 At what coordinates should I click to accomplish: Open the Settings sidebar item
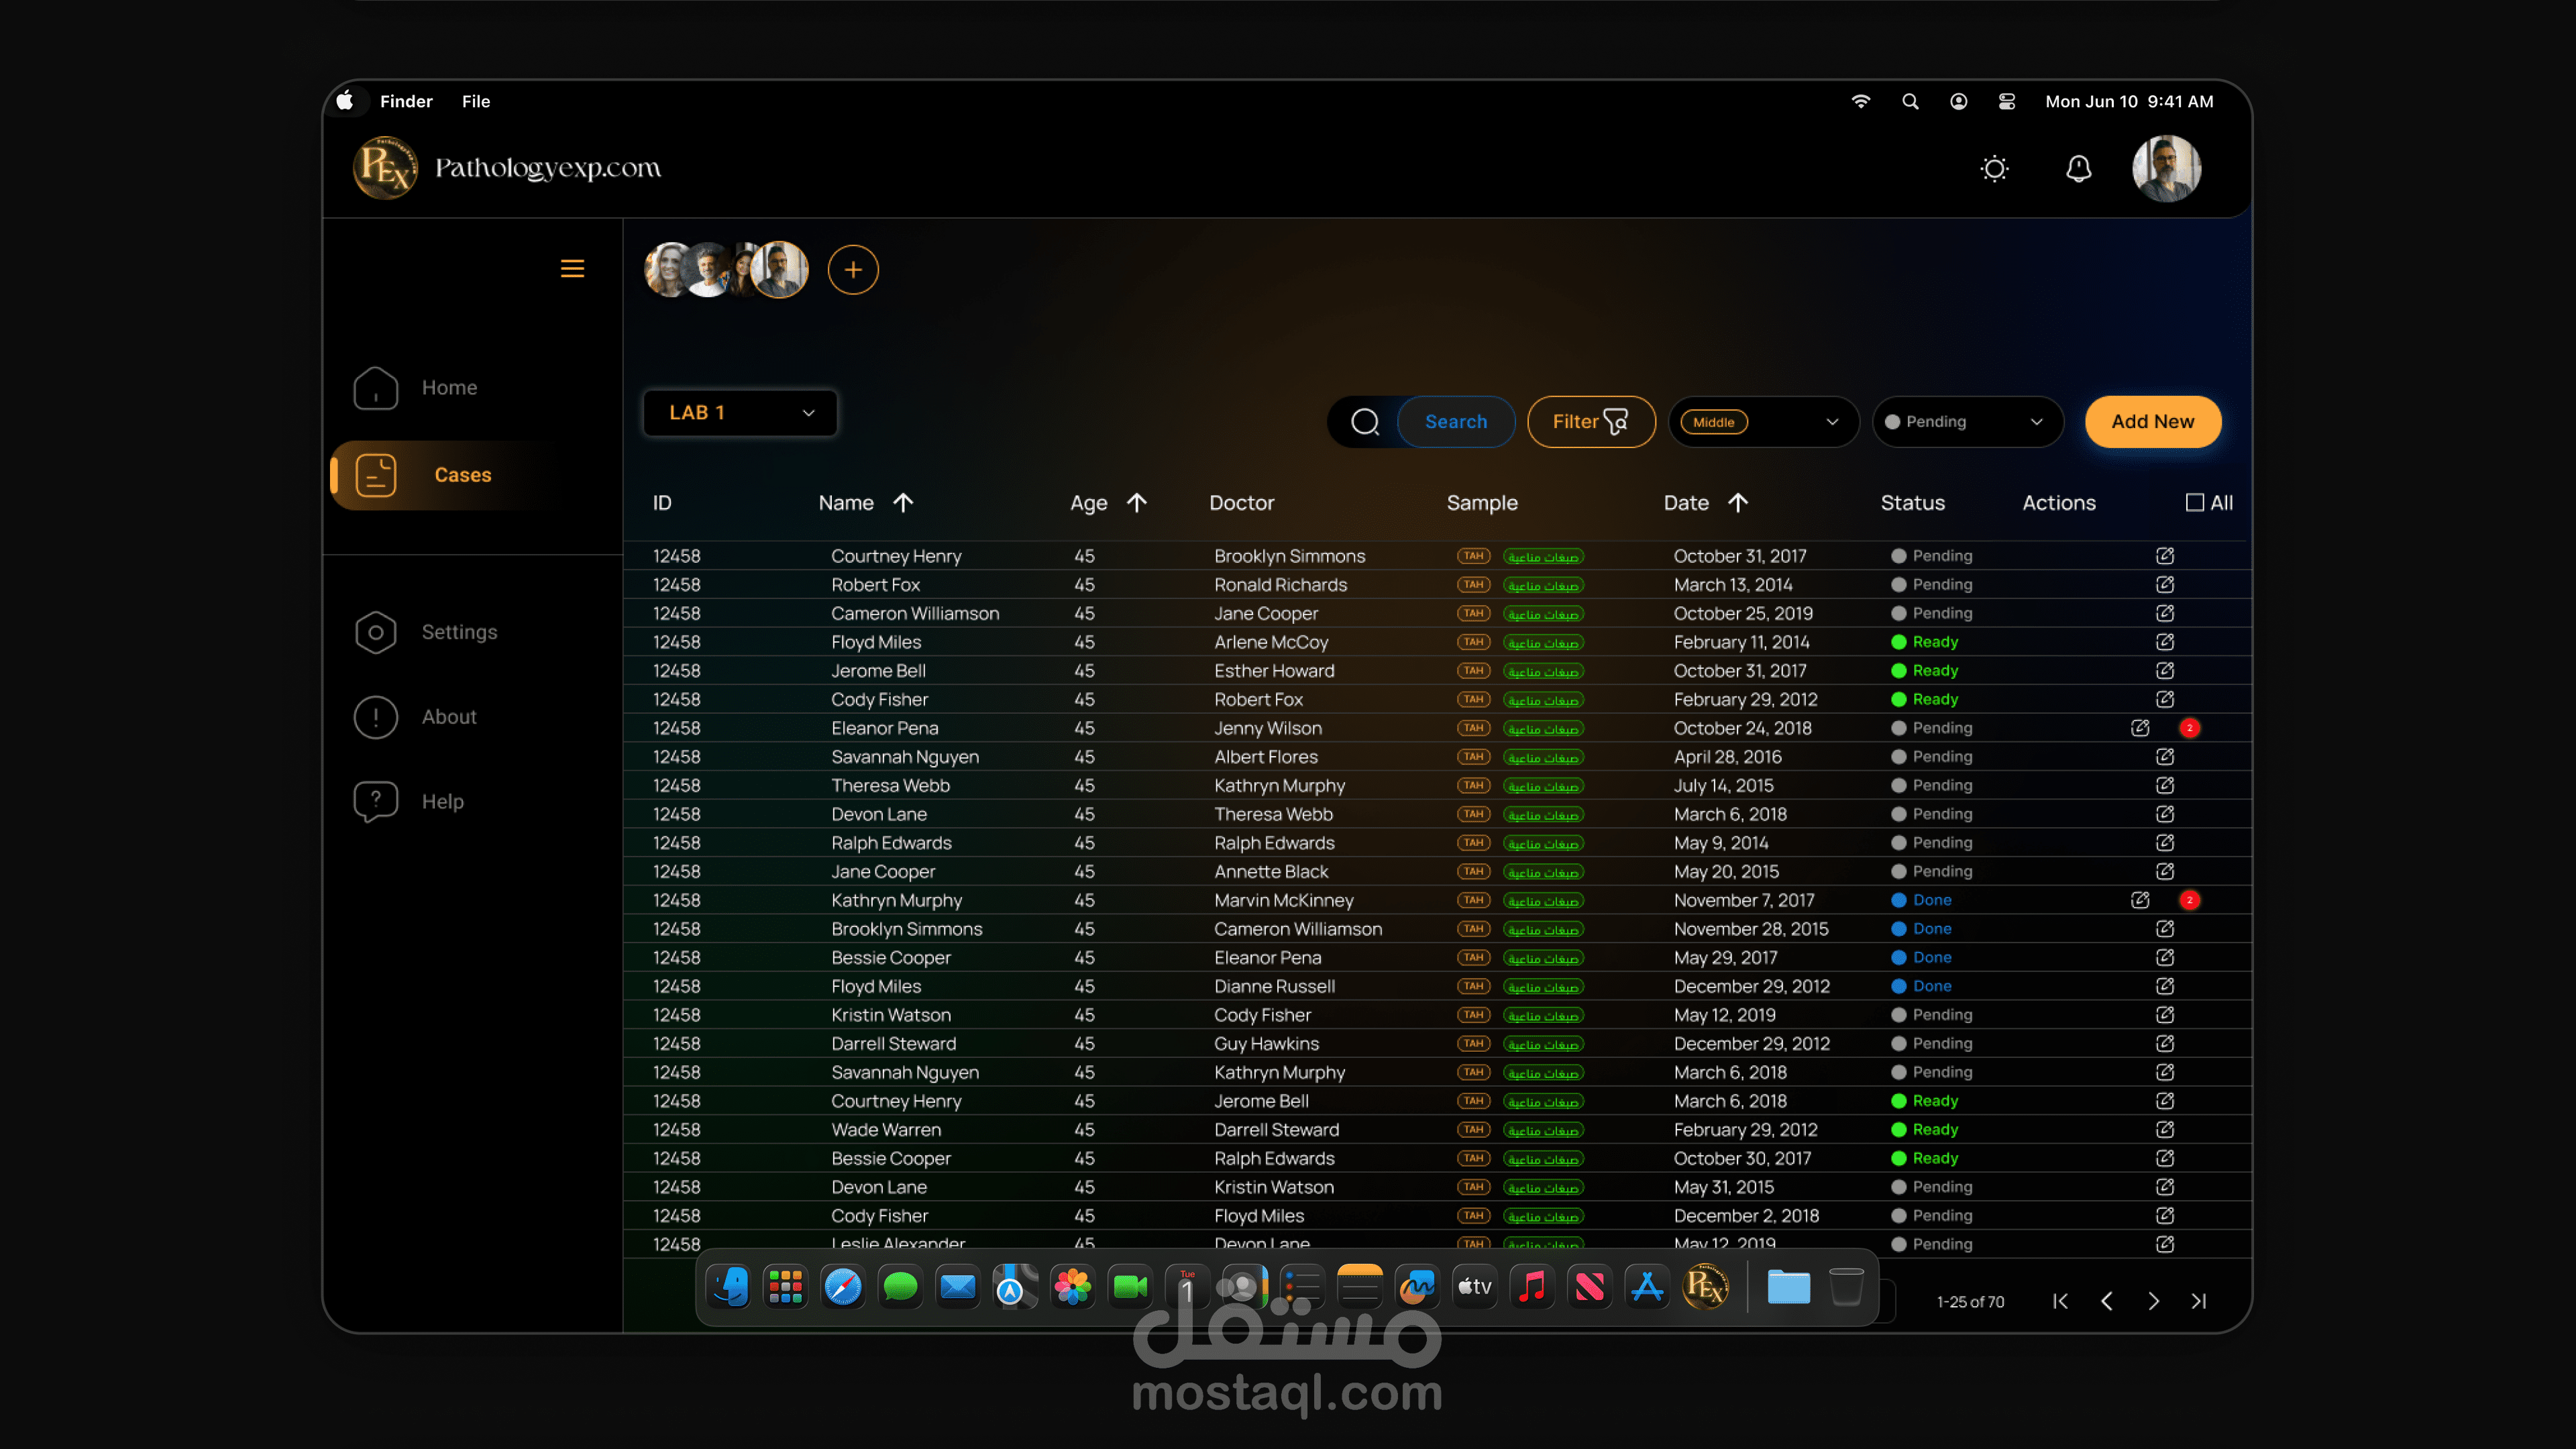pos(459,632)
